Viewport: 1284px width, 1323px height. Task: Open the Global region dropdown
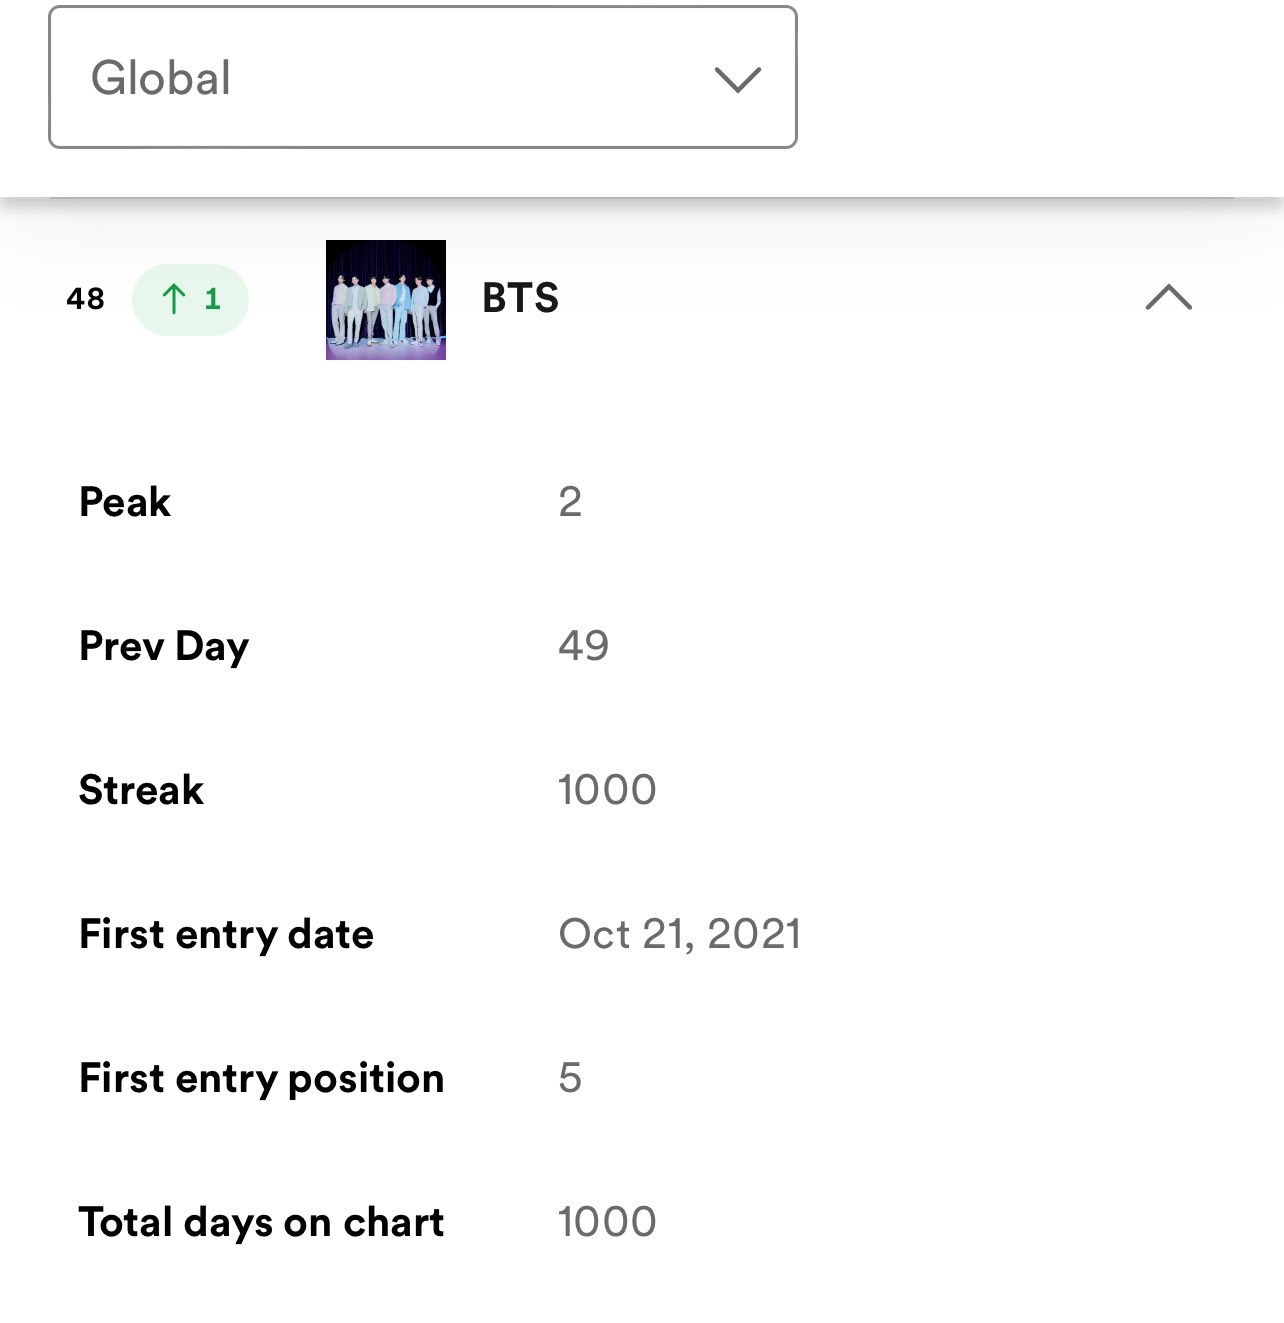[422, 78]
